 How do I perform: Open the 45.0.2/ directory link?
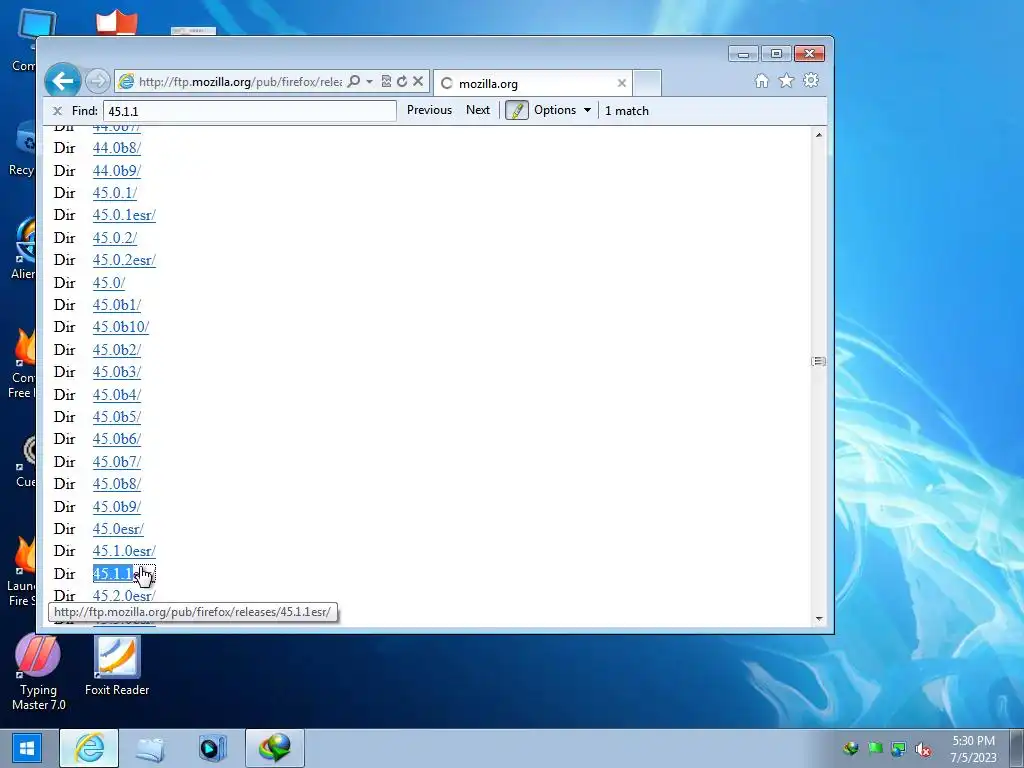115,238
